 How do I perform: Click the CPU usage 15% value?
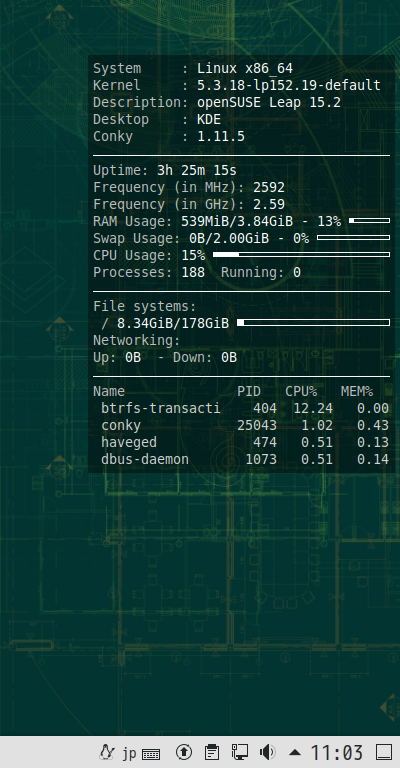(x=193, y=255)
